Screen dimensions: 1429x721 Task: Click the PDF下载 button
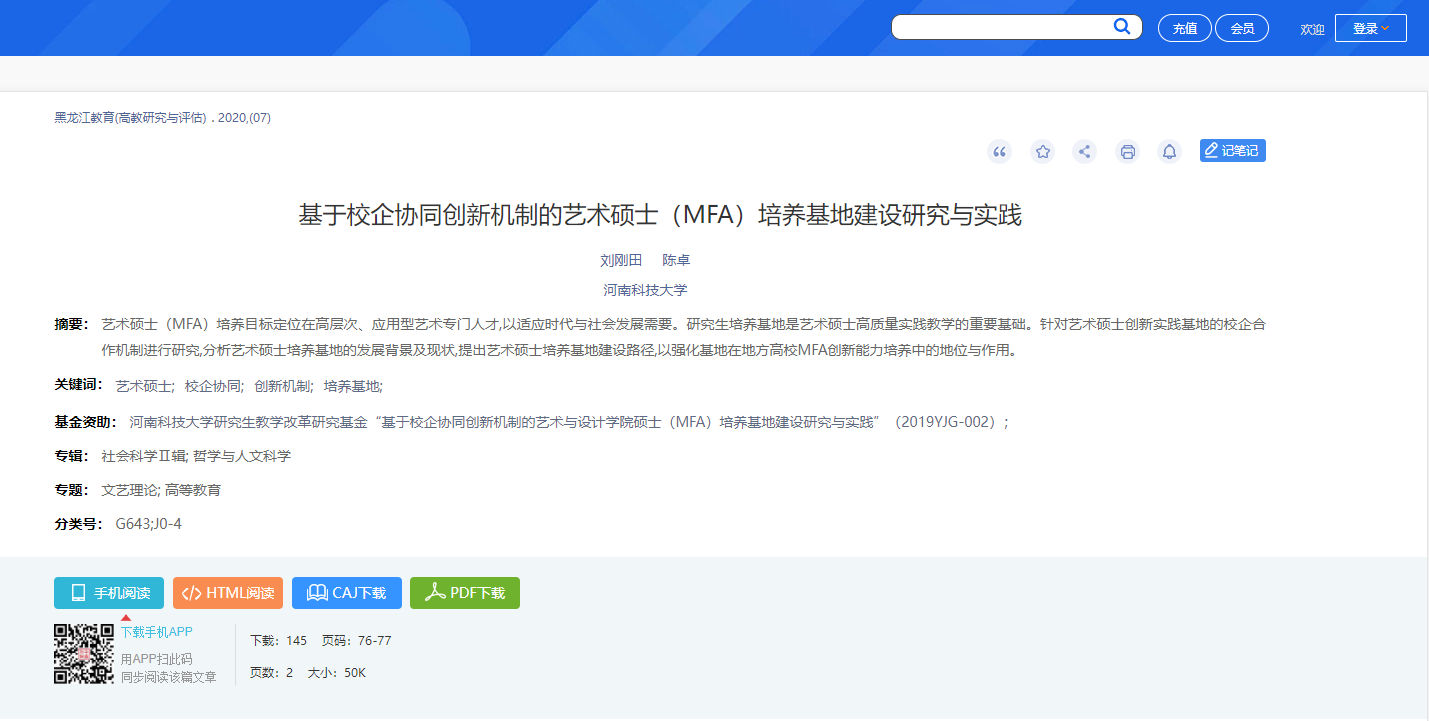point(465,593)
